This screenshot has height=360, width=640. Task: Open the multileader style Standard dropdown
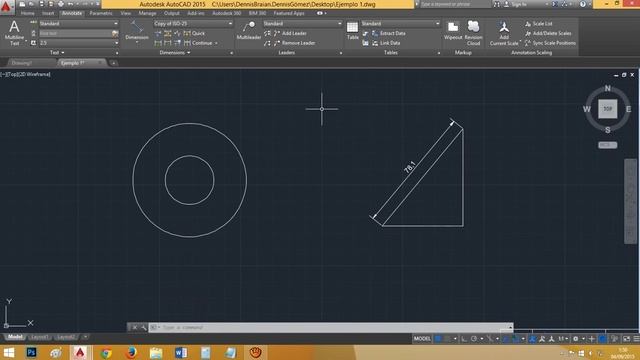[302, 24]
